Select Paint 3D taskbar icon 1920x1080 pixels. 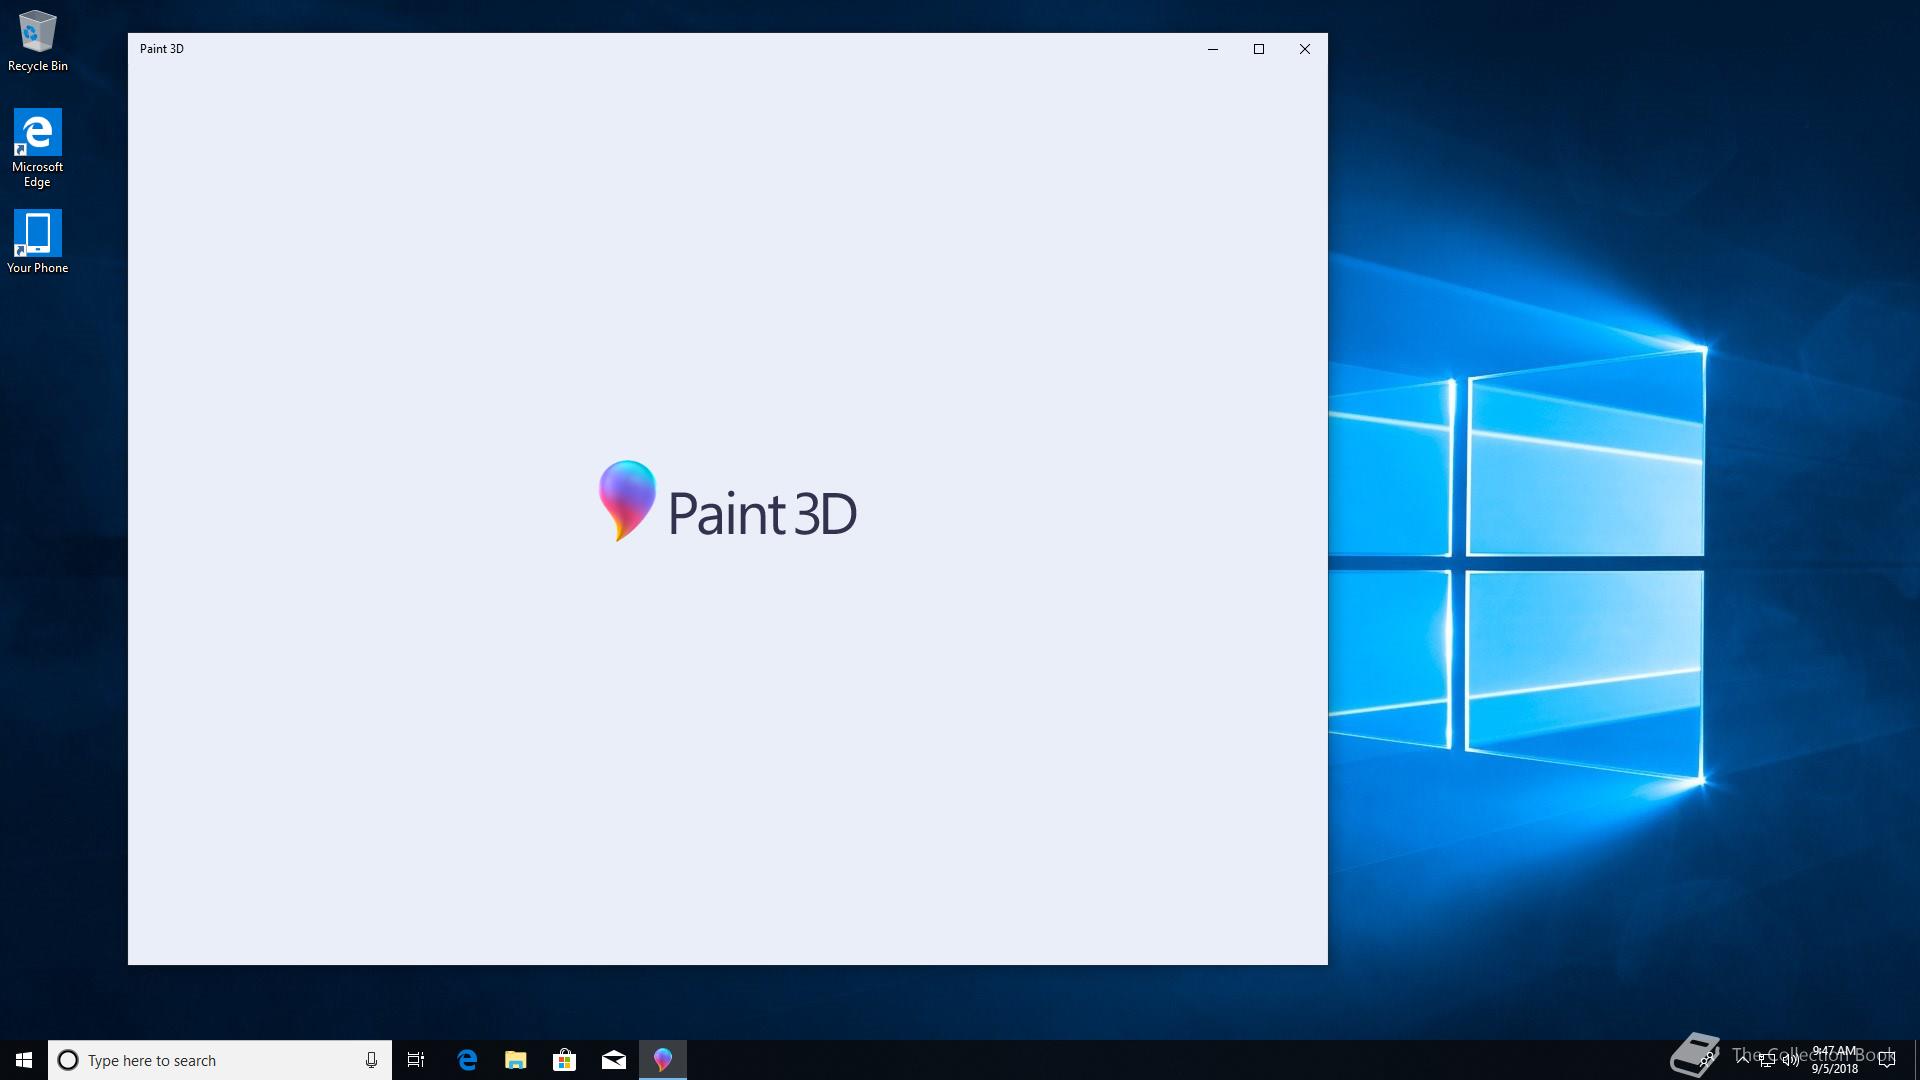point(663,1060)
